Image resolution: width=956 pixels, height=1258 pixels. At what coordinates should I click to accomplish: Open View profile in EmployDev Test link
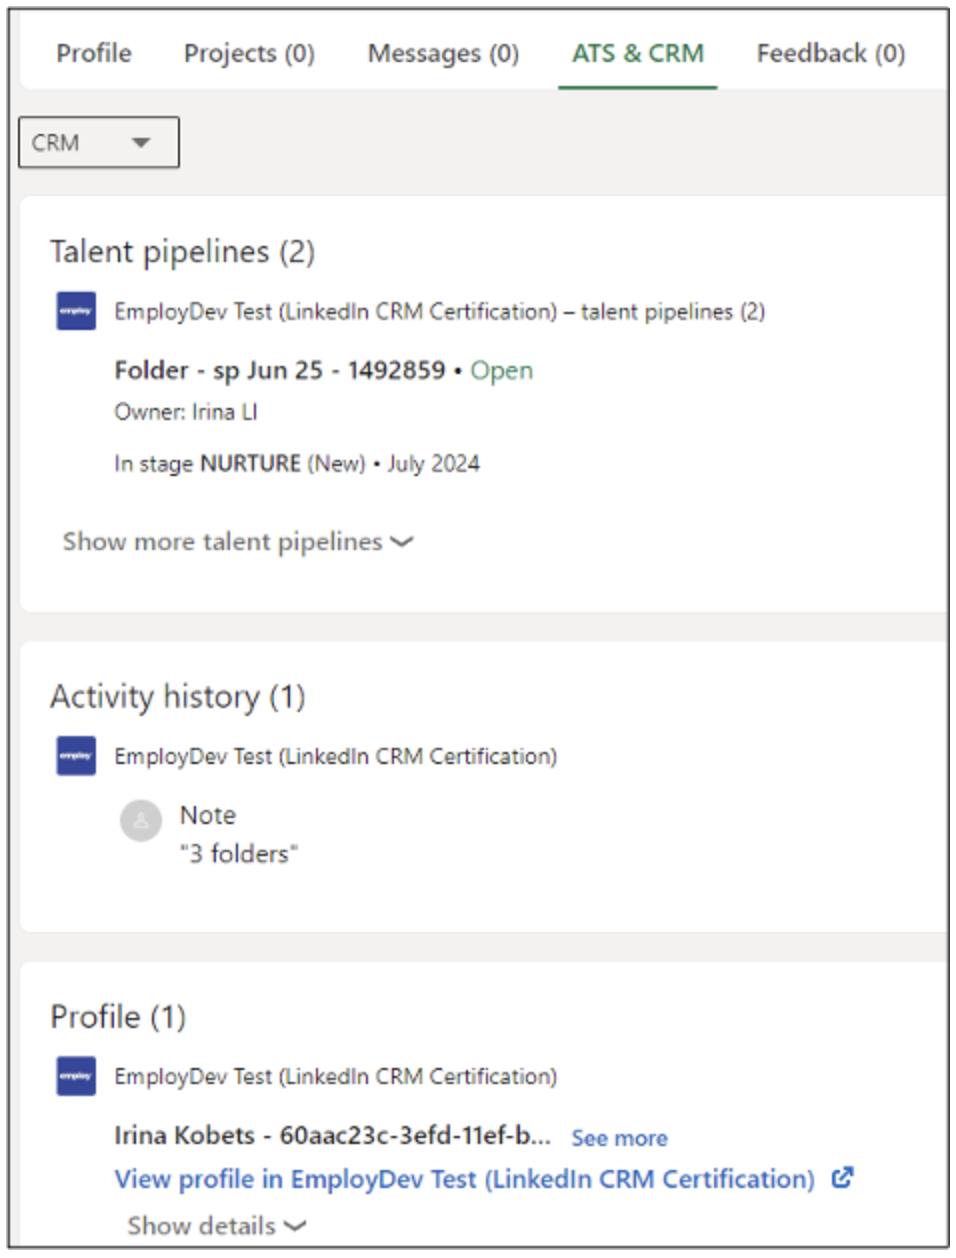tap(465, 1179)
